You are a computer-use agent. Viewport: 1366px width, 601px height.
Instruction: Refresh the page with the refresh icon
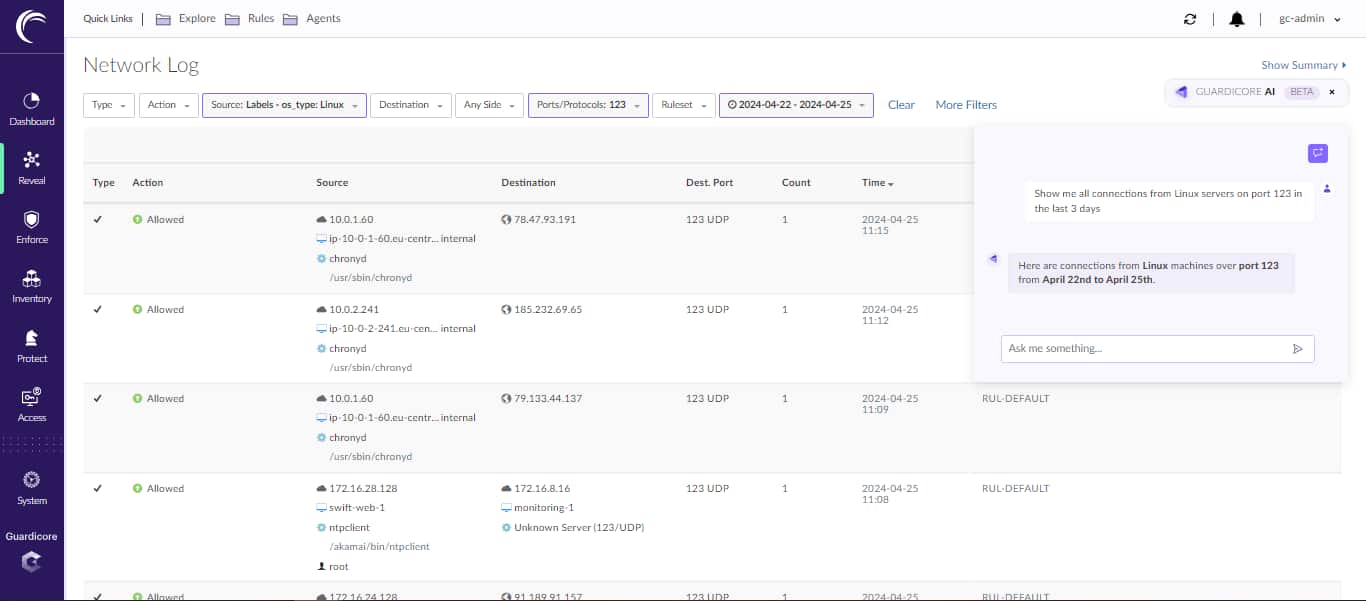[1190, 19]
